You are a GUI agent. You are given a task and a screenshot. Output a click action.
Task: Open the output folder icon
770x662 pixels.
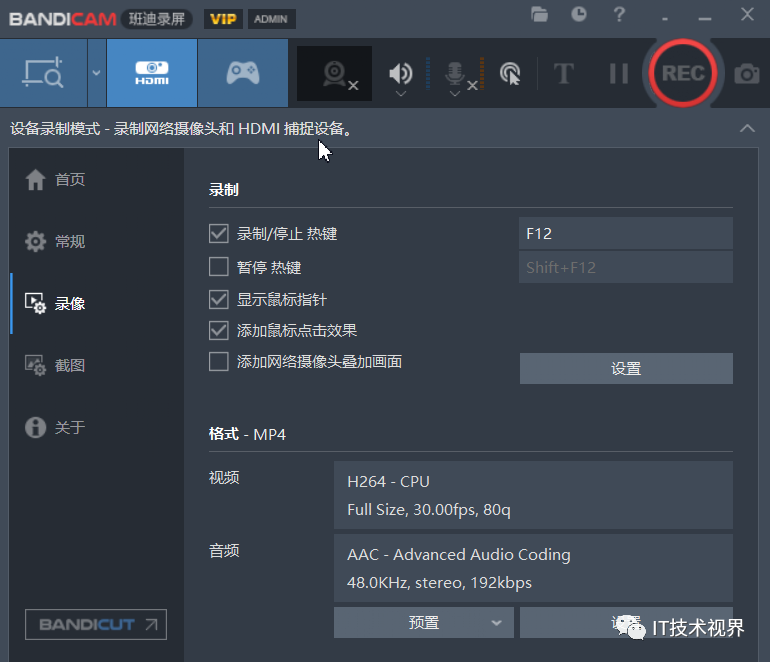(539, 14)
